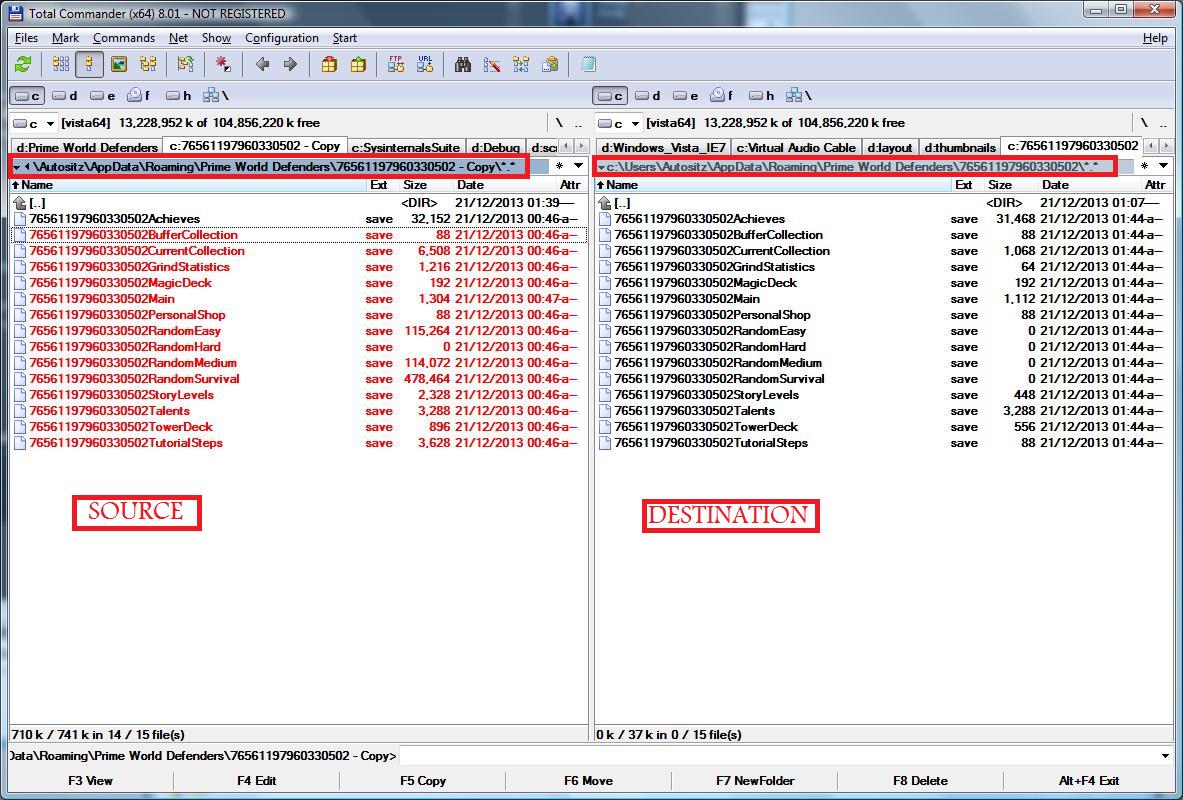Open the synchronize directories icon
The width and height of the screenshot is (1183, 800).
521,65
